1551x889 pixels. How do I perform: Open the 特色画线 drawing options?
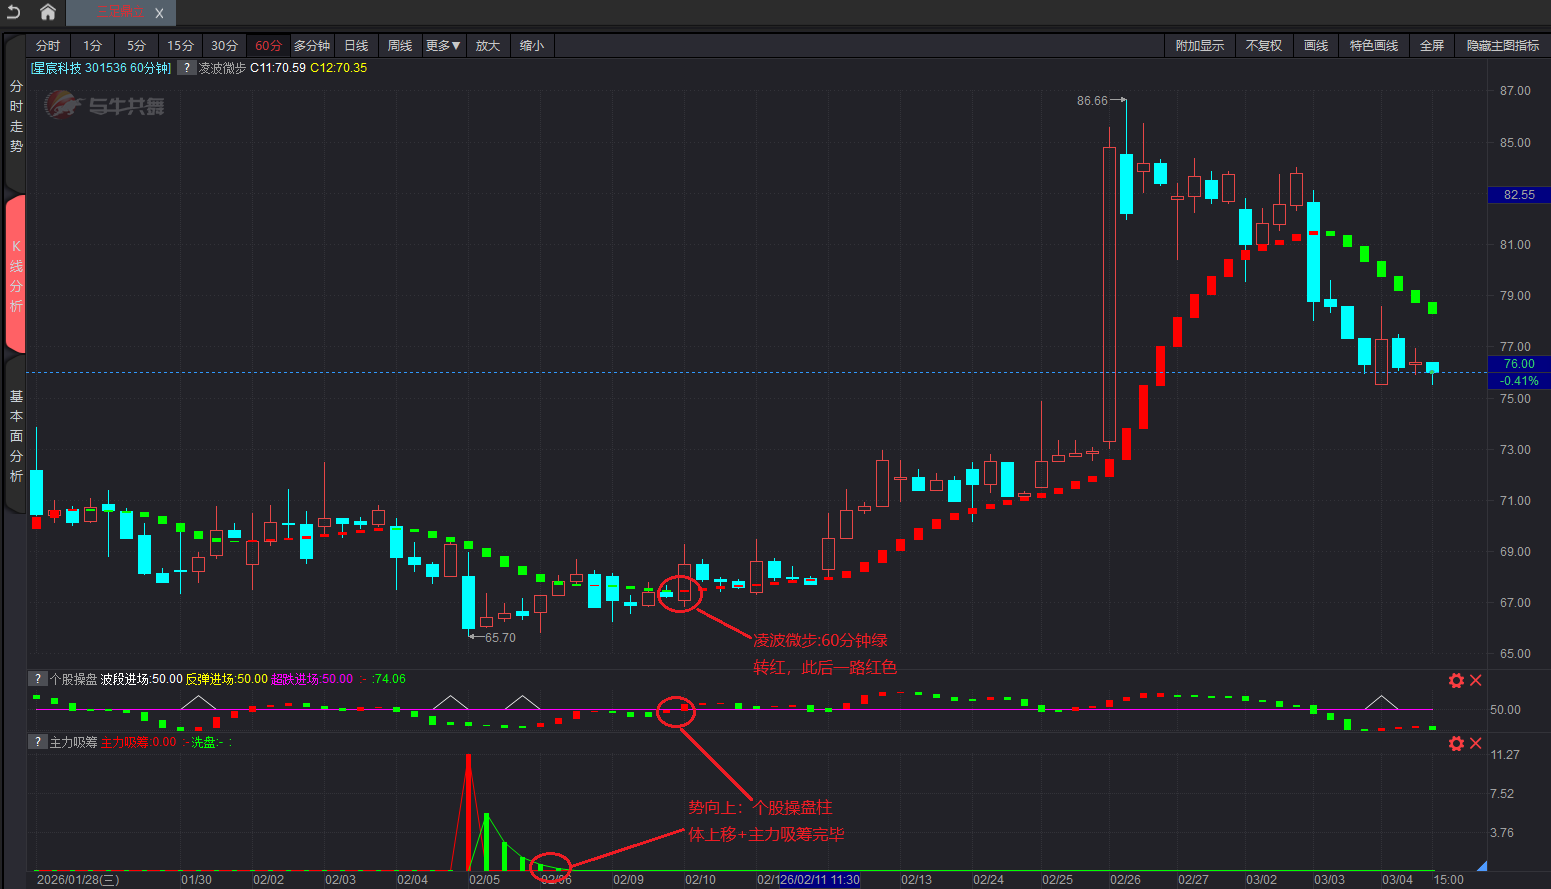pos(1373,46)
